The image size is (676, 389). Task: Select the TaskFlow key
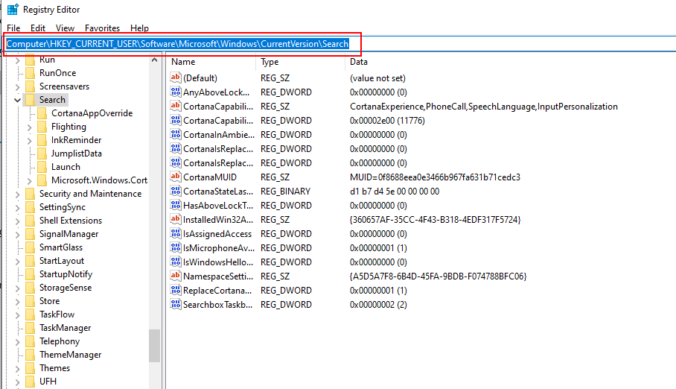[57, 314]
